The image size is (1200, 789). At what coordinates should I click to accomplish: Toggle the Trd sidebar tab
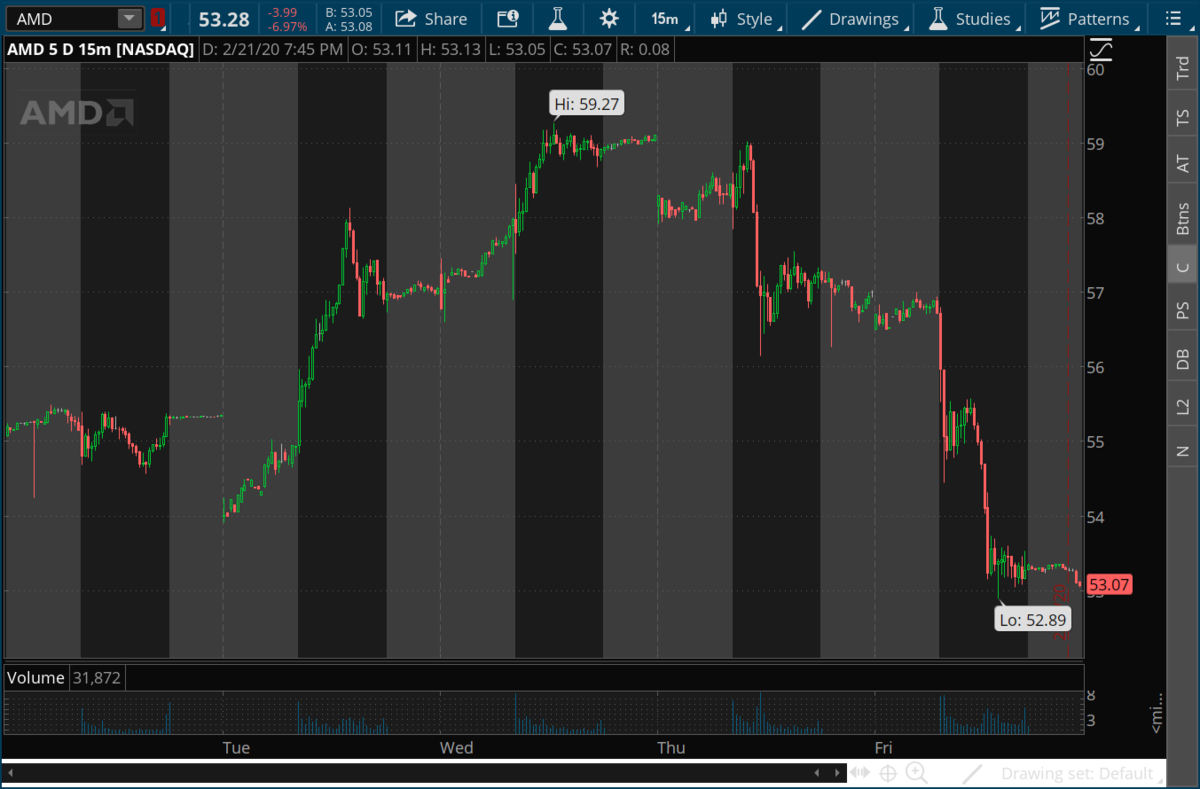pos(1183,67)
